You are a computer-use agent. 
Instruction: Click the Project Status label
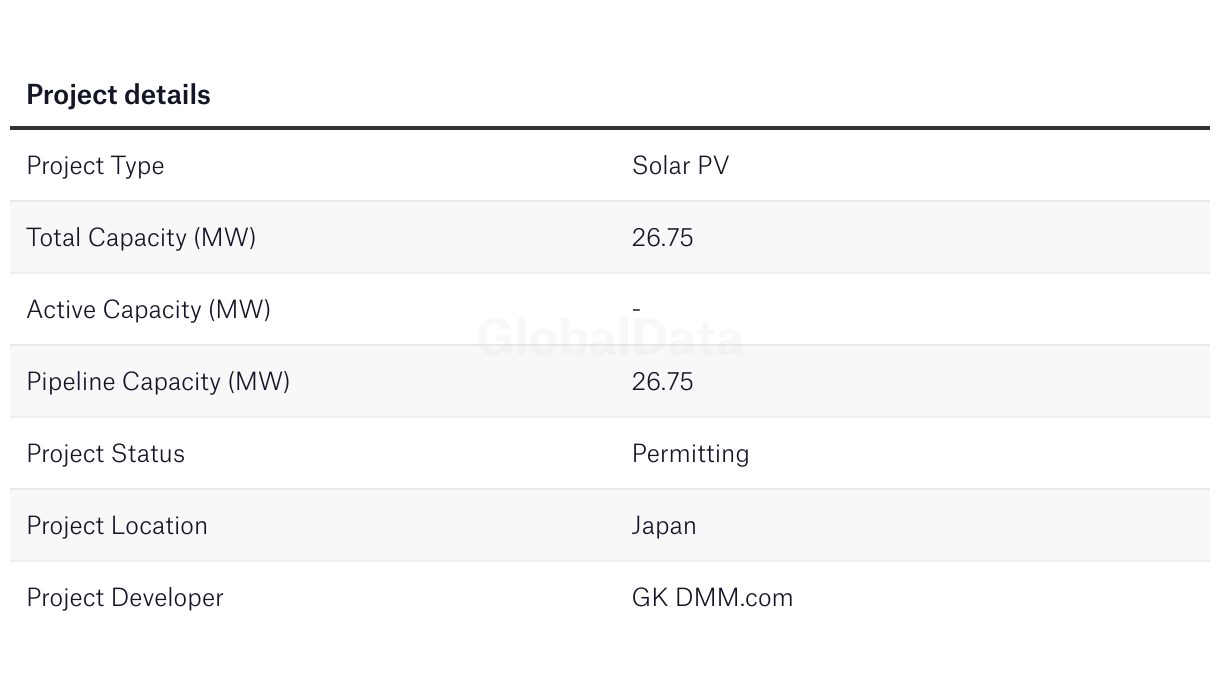pyautogui.click(x=105, y=454)
